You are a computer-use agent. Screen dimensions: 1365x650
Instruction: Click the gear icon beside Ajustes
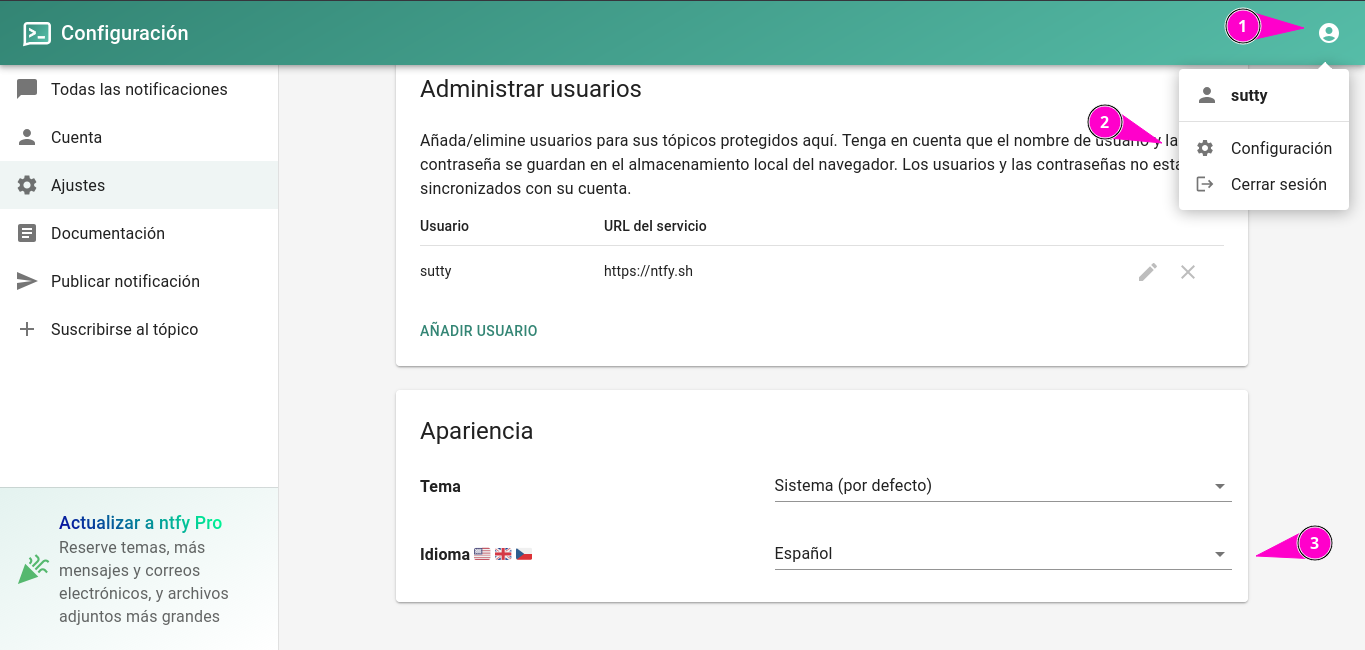click(x=27, y=185)
